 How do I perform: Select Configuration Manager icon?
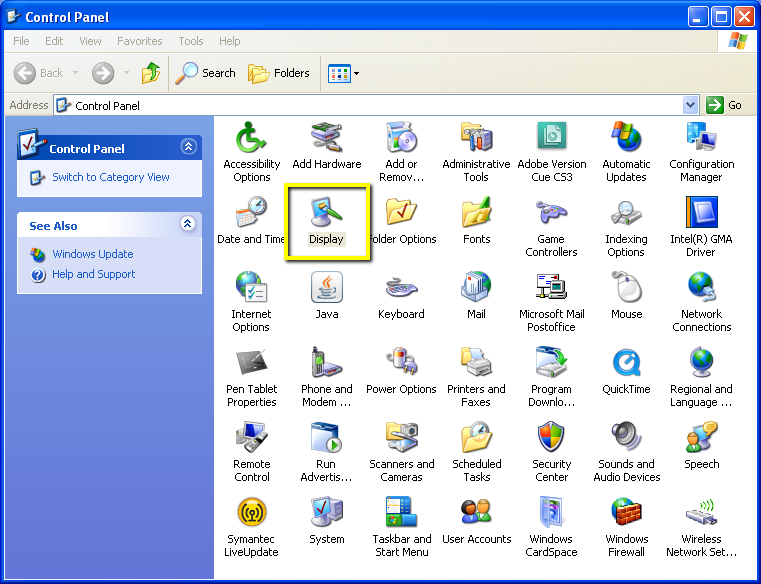[x=701, y=137]
